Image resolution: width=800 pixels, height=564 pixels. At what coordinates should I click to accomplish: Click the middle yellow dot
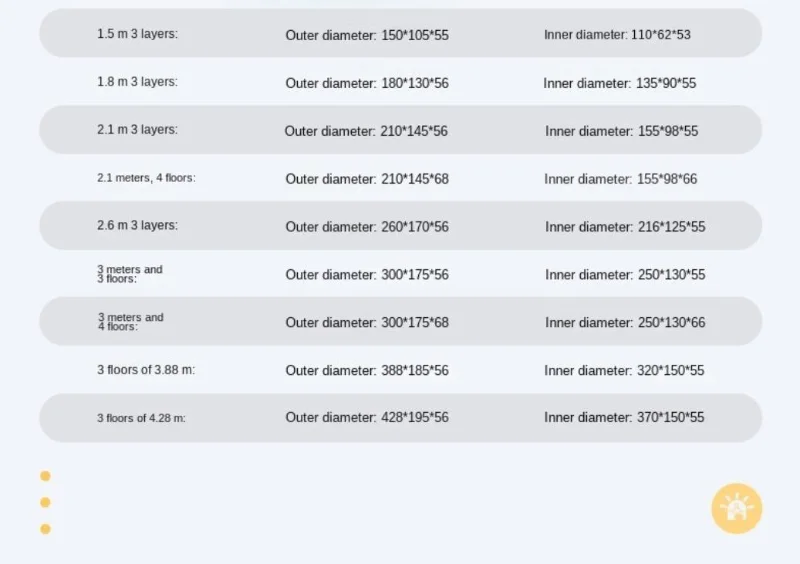[45, 502]
